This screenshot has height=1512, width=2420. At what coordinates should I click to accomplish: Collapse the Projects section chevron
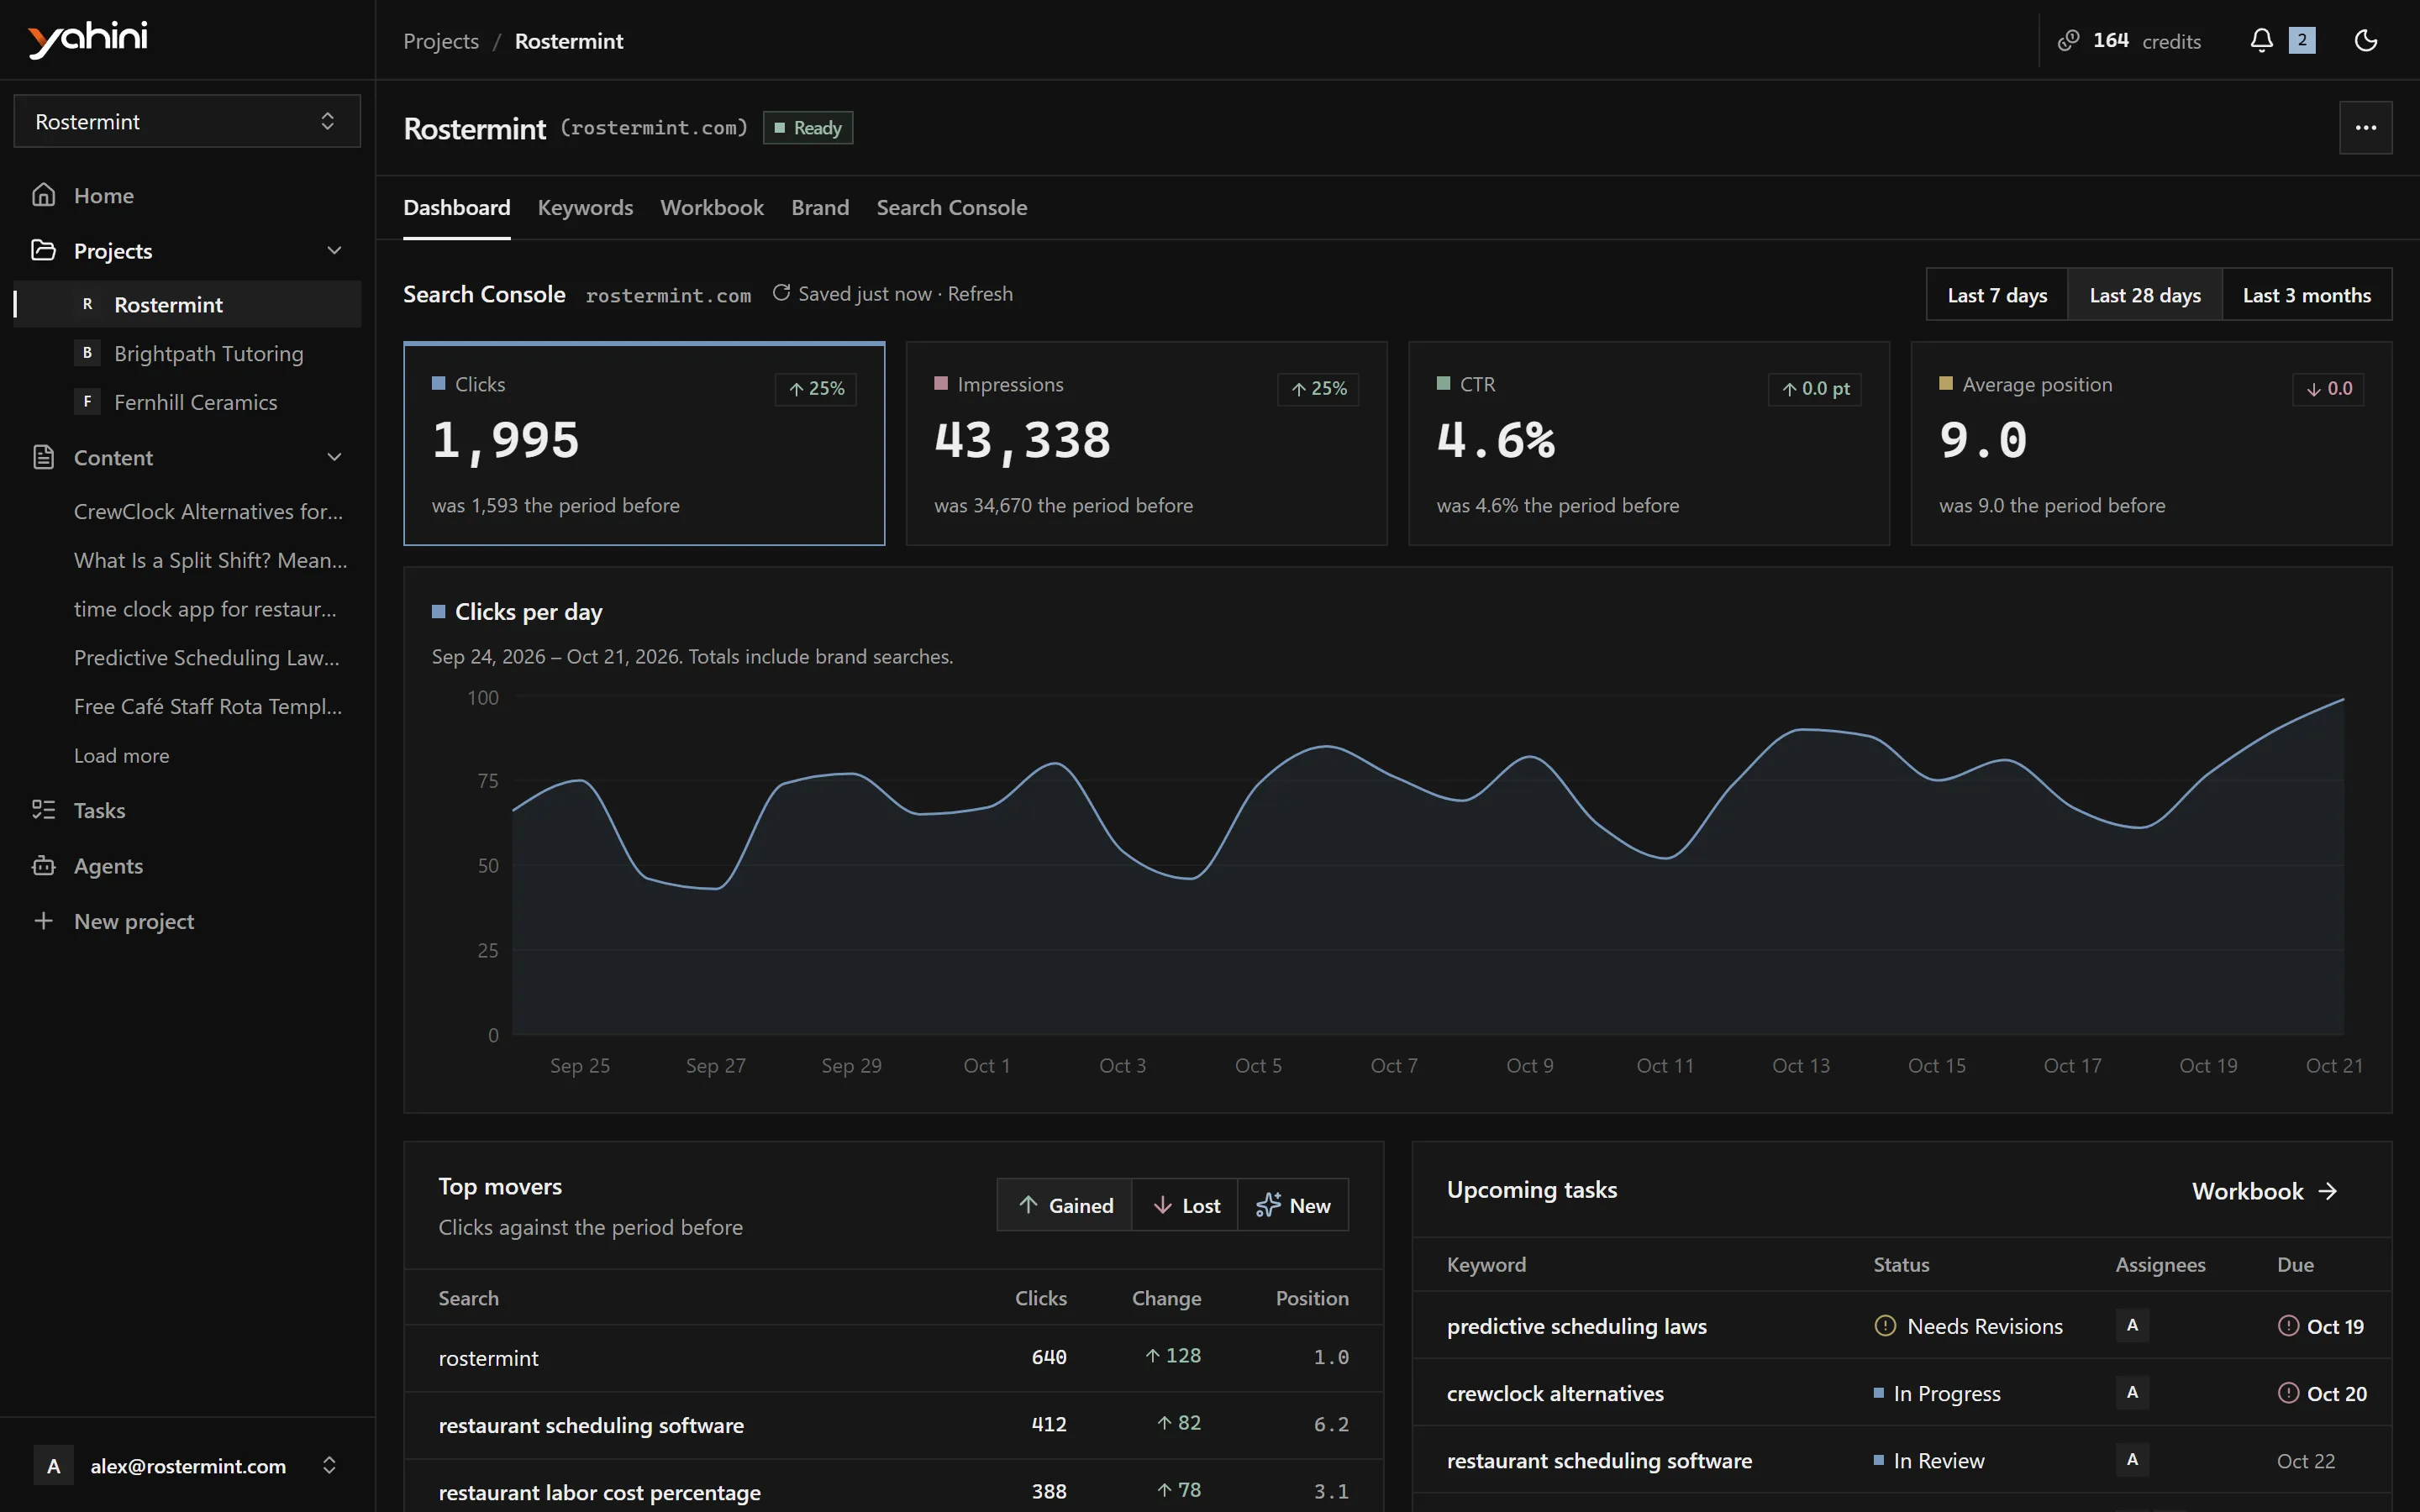coord(334,250)
